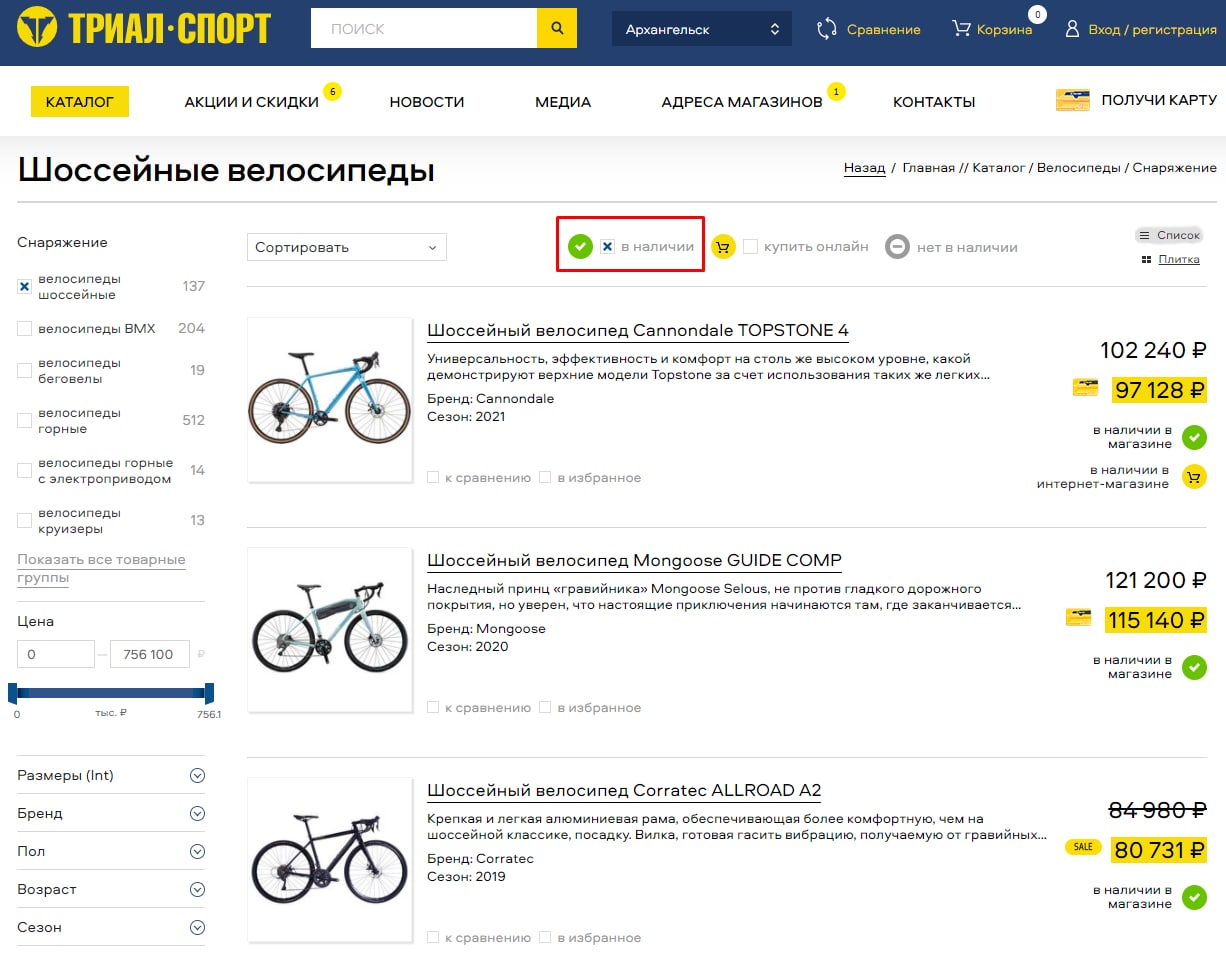Screen dimensions: 1226x956
Task: Expand the Сезон filter section
Action: (111, 927)
